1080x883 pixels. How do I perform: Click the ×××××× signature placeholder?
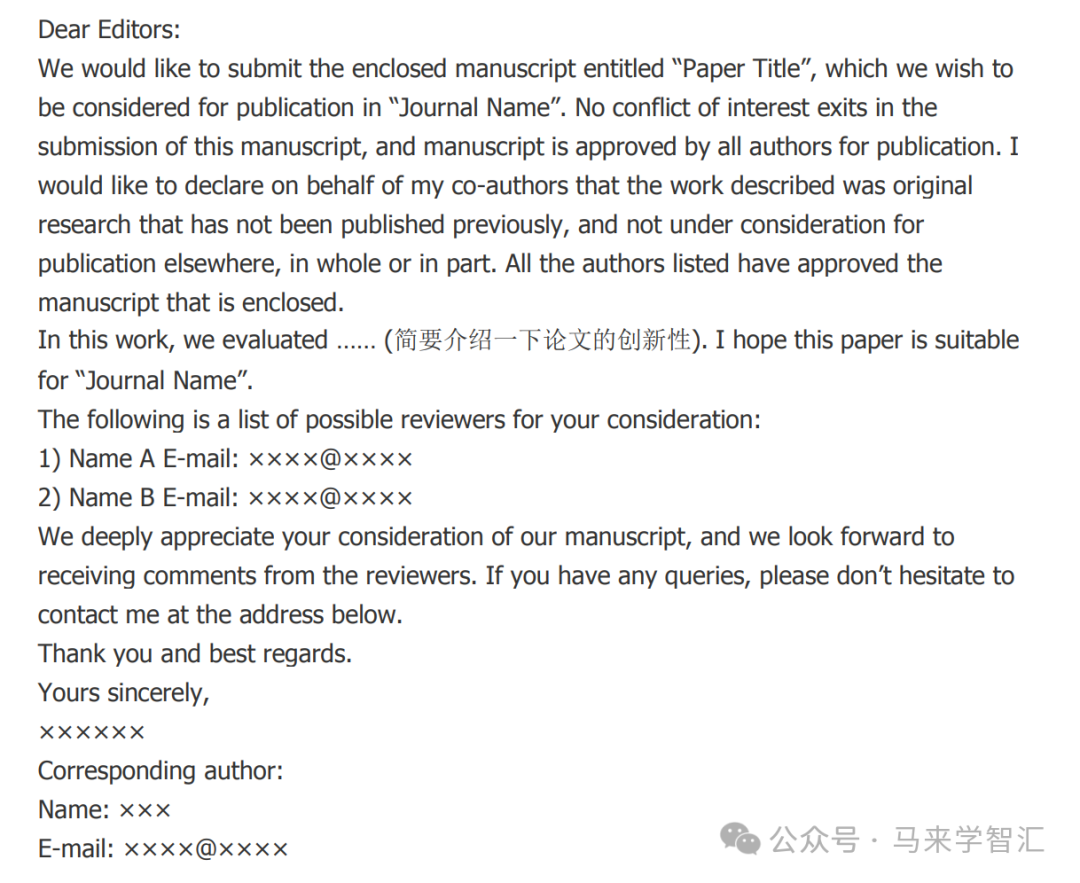point(92,732)
